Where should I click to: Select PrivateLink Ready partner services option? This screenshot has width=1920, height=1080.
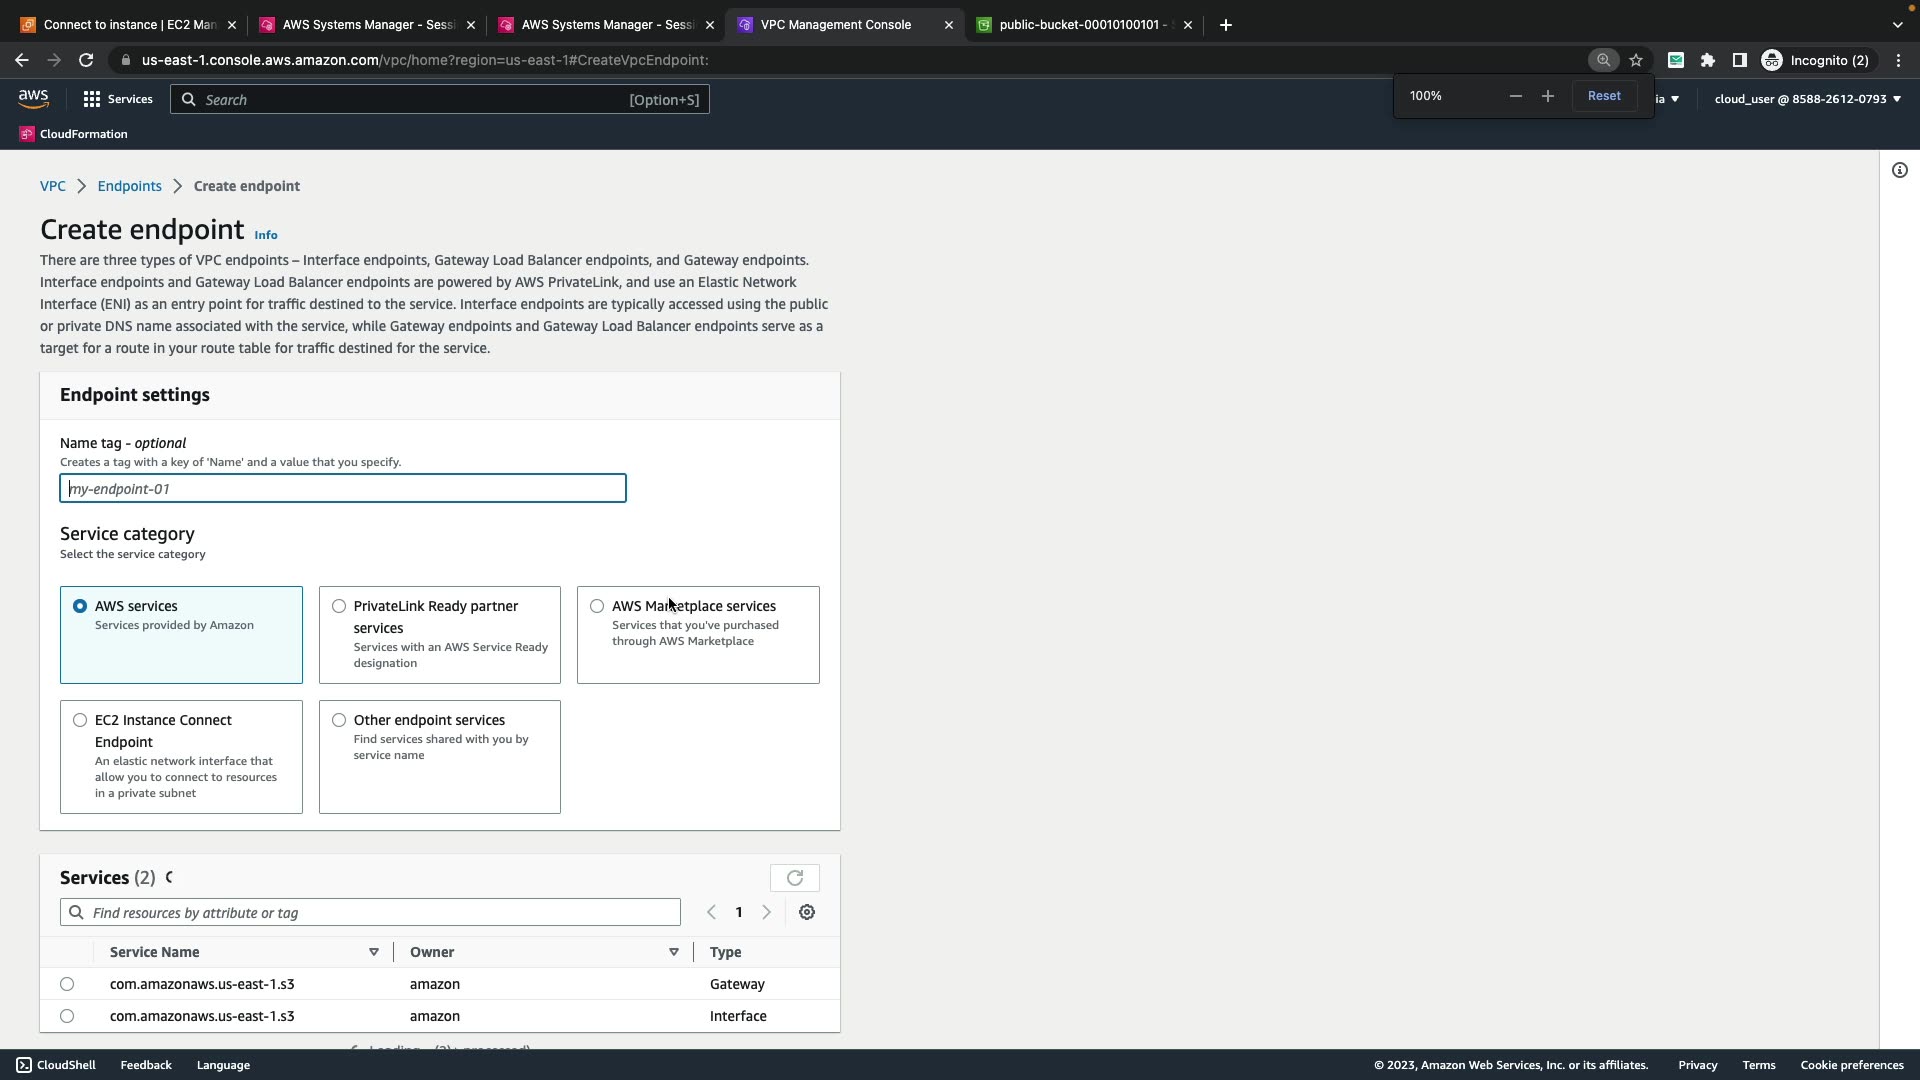[339, 606]
